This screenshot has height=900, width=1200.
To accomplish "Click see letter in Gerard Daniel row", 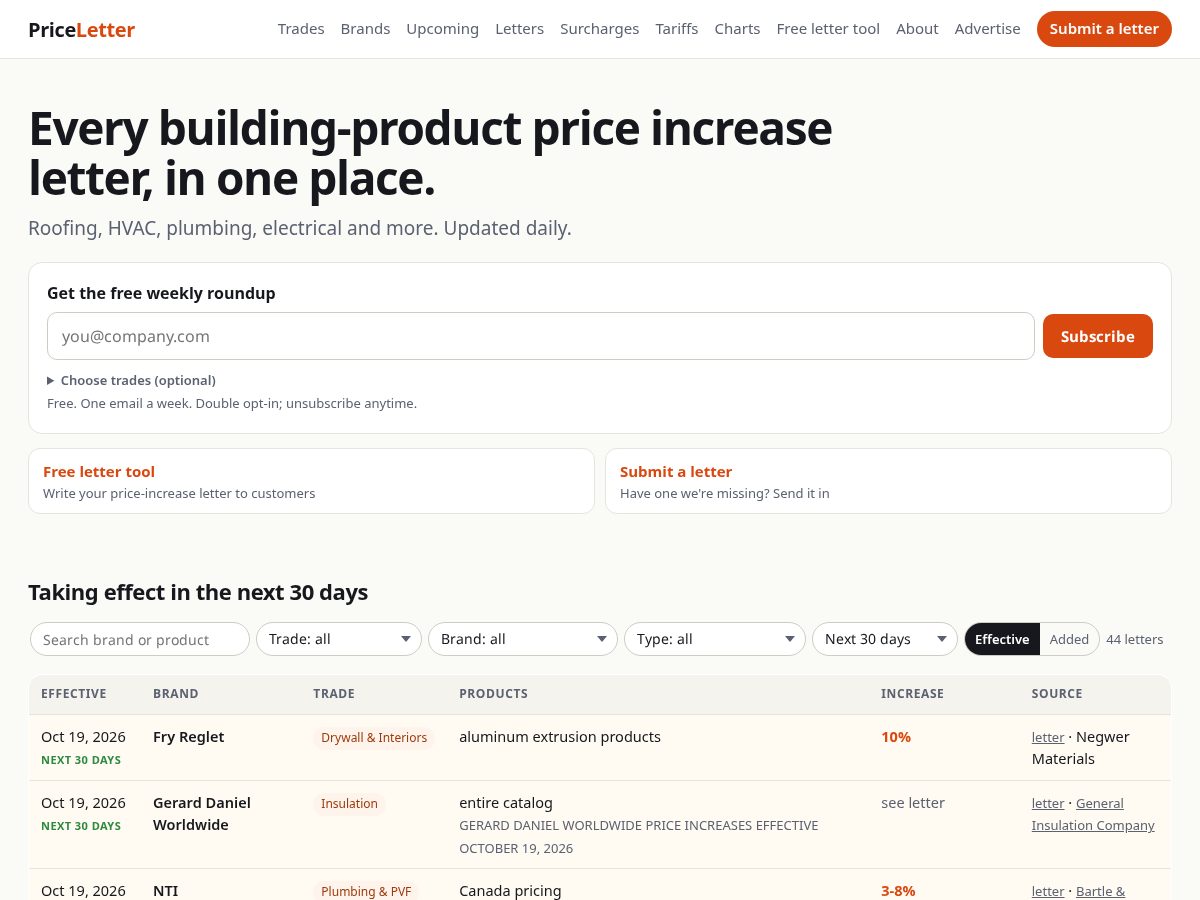I will [913, 803].
